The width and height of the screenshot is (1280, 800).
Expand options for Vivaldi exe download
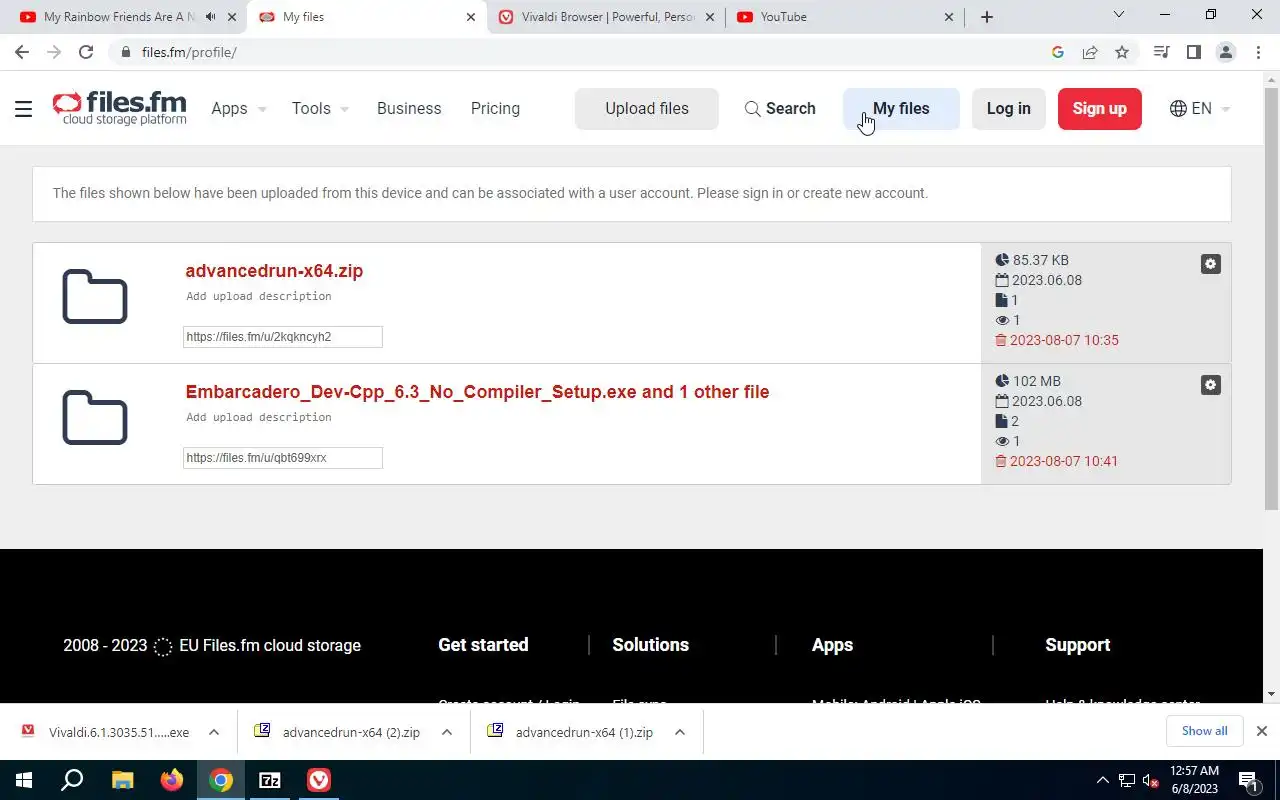pos(214,732)
